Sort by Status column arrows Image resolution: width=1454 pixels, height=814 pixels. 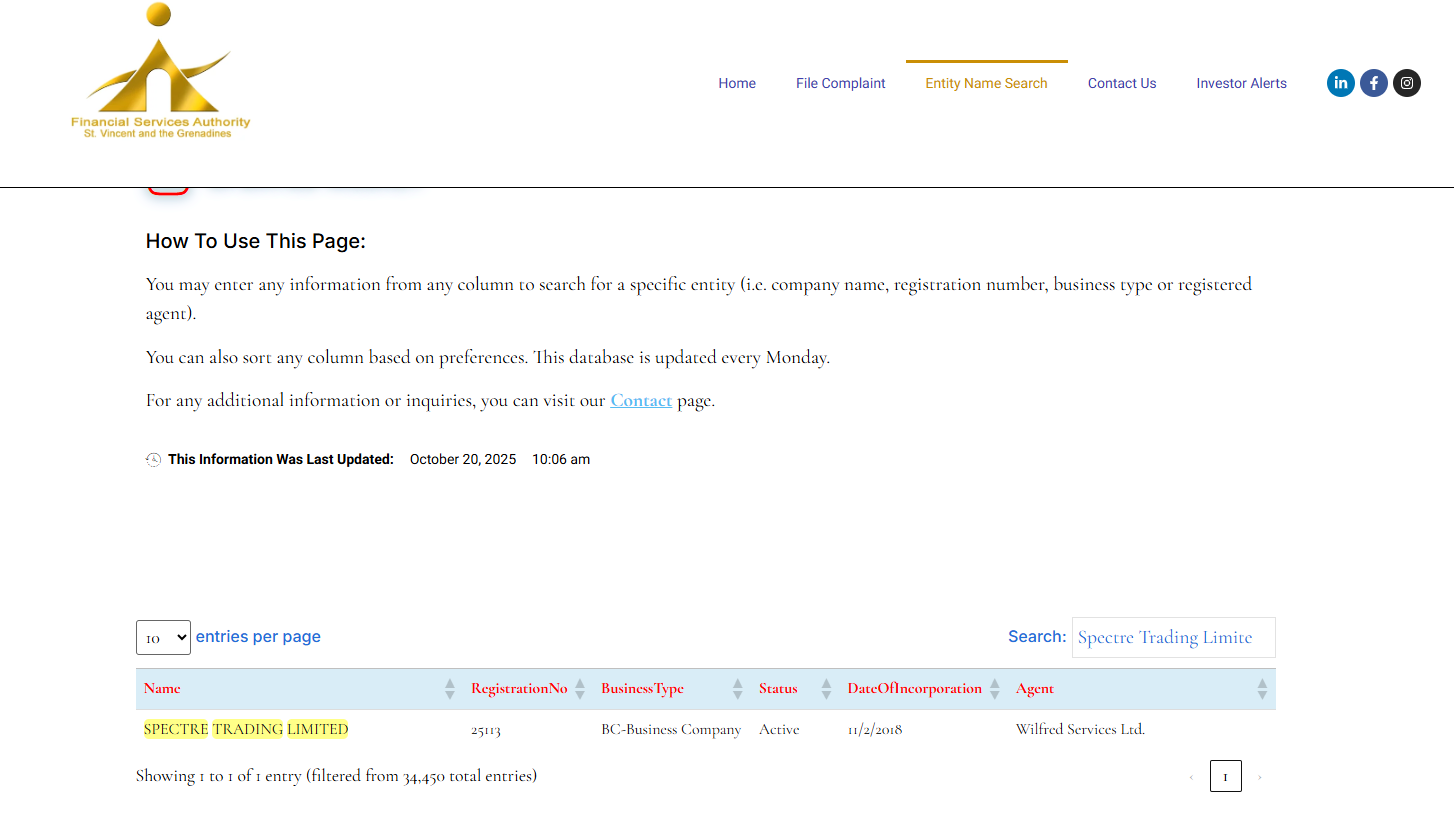(826, 689)
